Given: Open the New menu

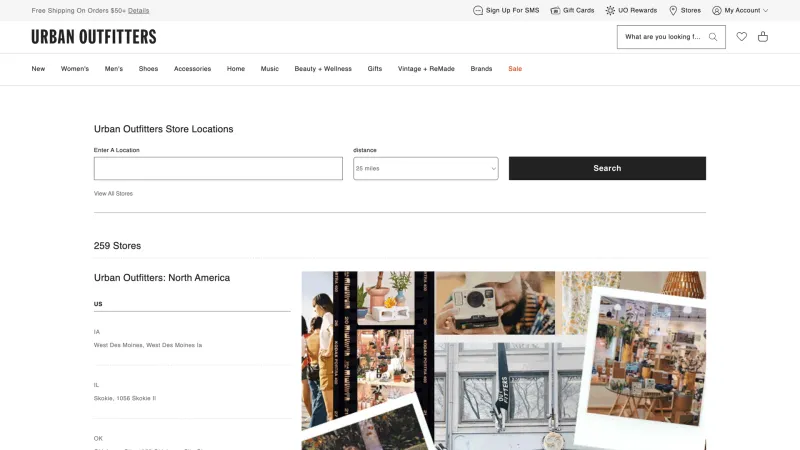Looking at the screenshot, I should click(38, 68).
